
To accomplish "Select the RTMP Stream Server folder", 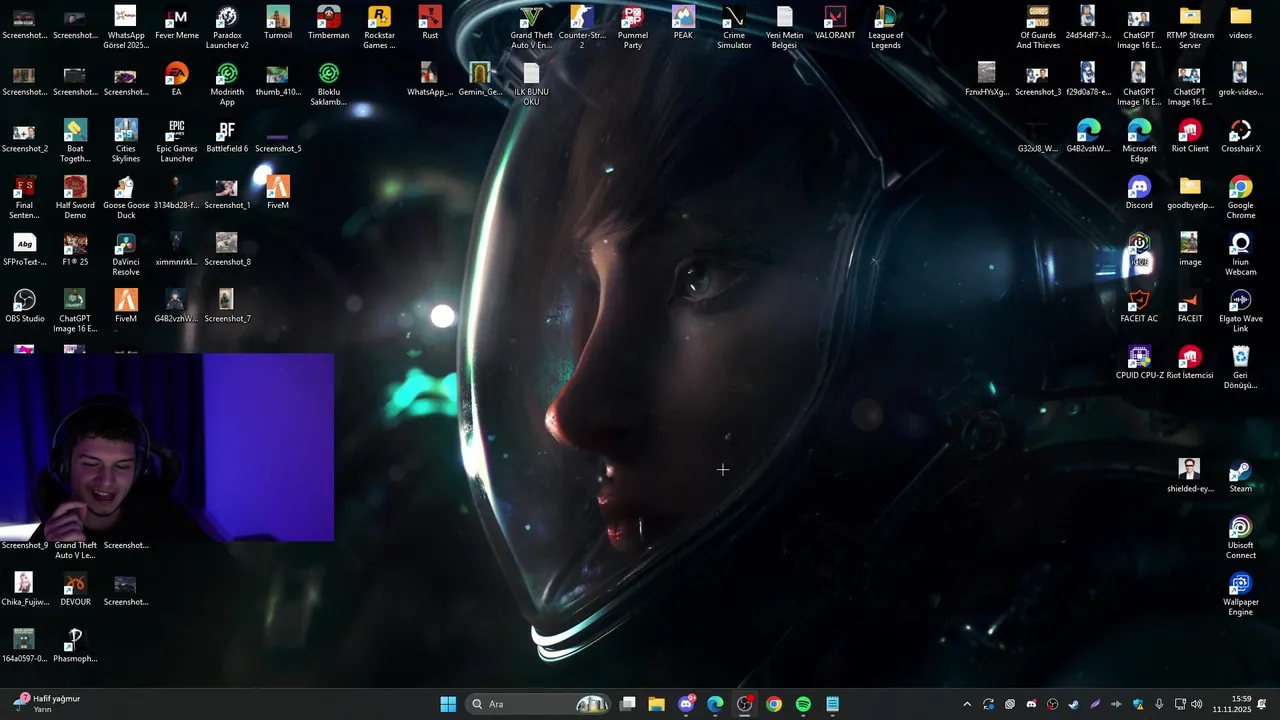I will pos(1190,28).
